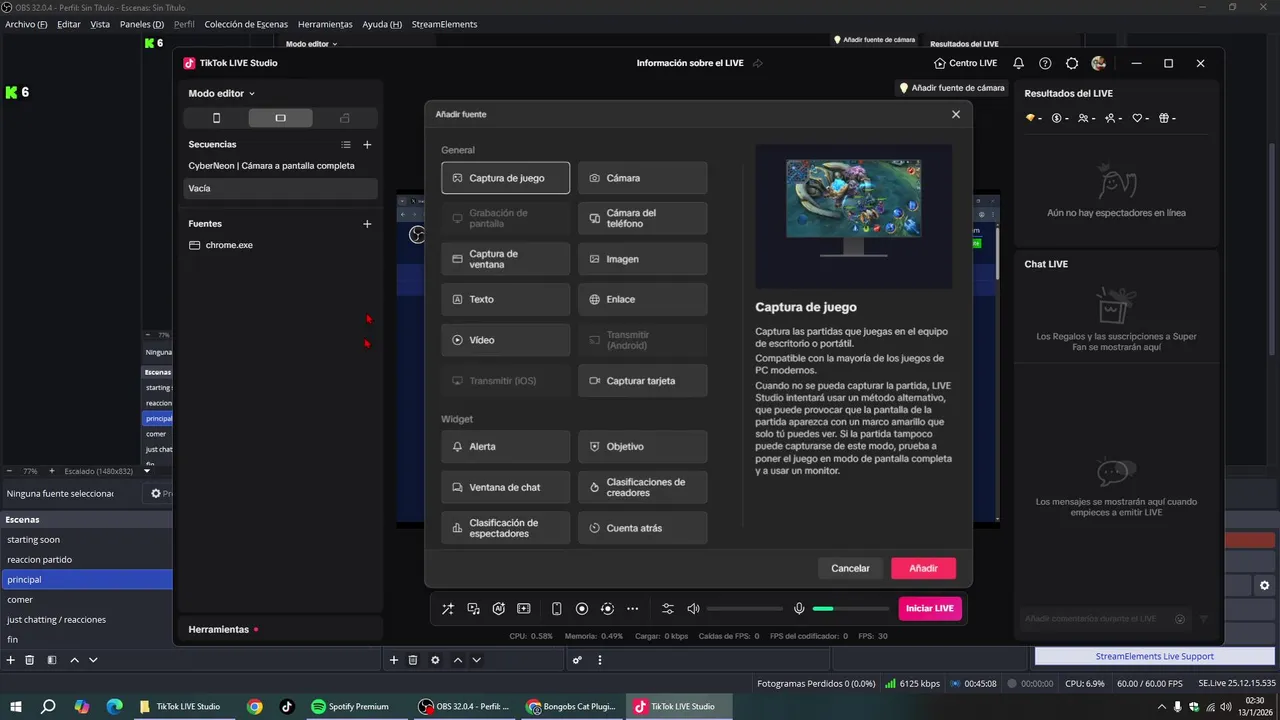Expand the new followers stat dropdown
Screen dimensions: 1280x720
coord(1115,118)
